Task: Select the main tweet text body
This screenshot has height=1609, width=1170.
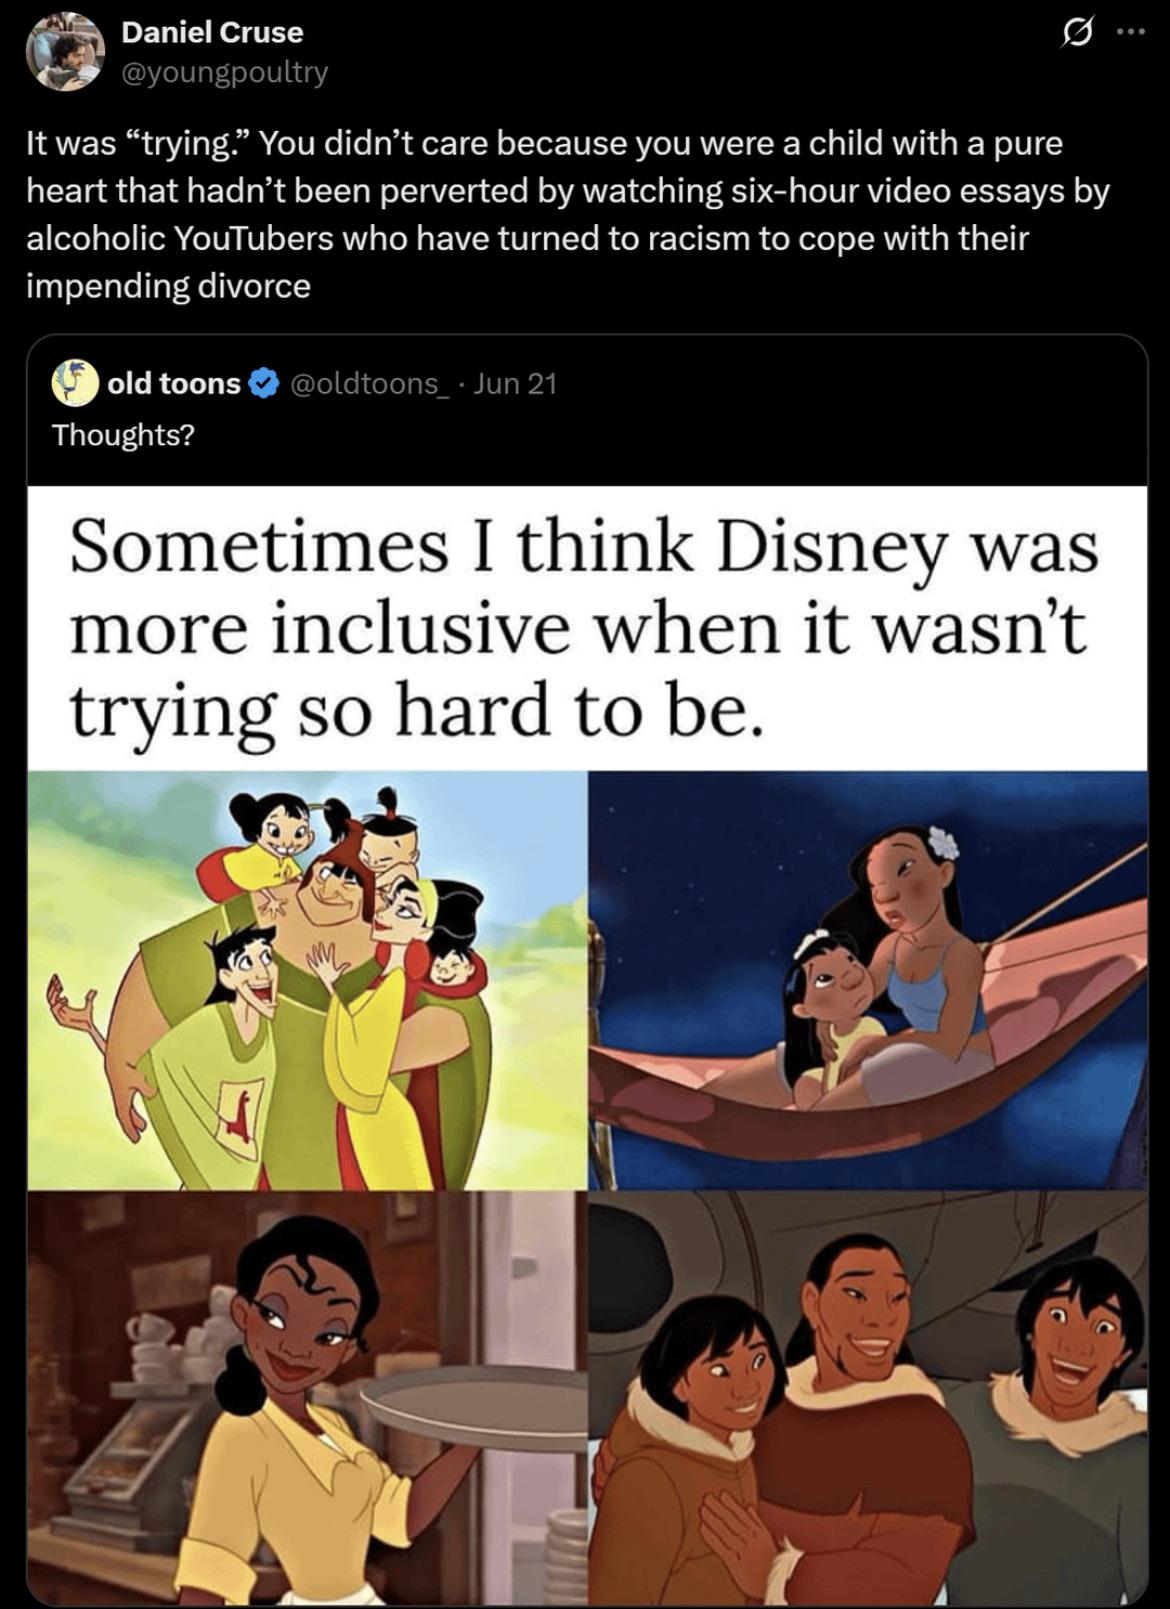Action: click(568, 214)
